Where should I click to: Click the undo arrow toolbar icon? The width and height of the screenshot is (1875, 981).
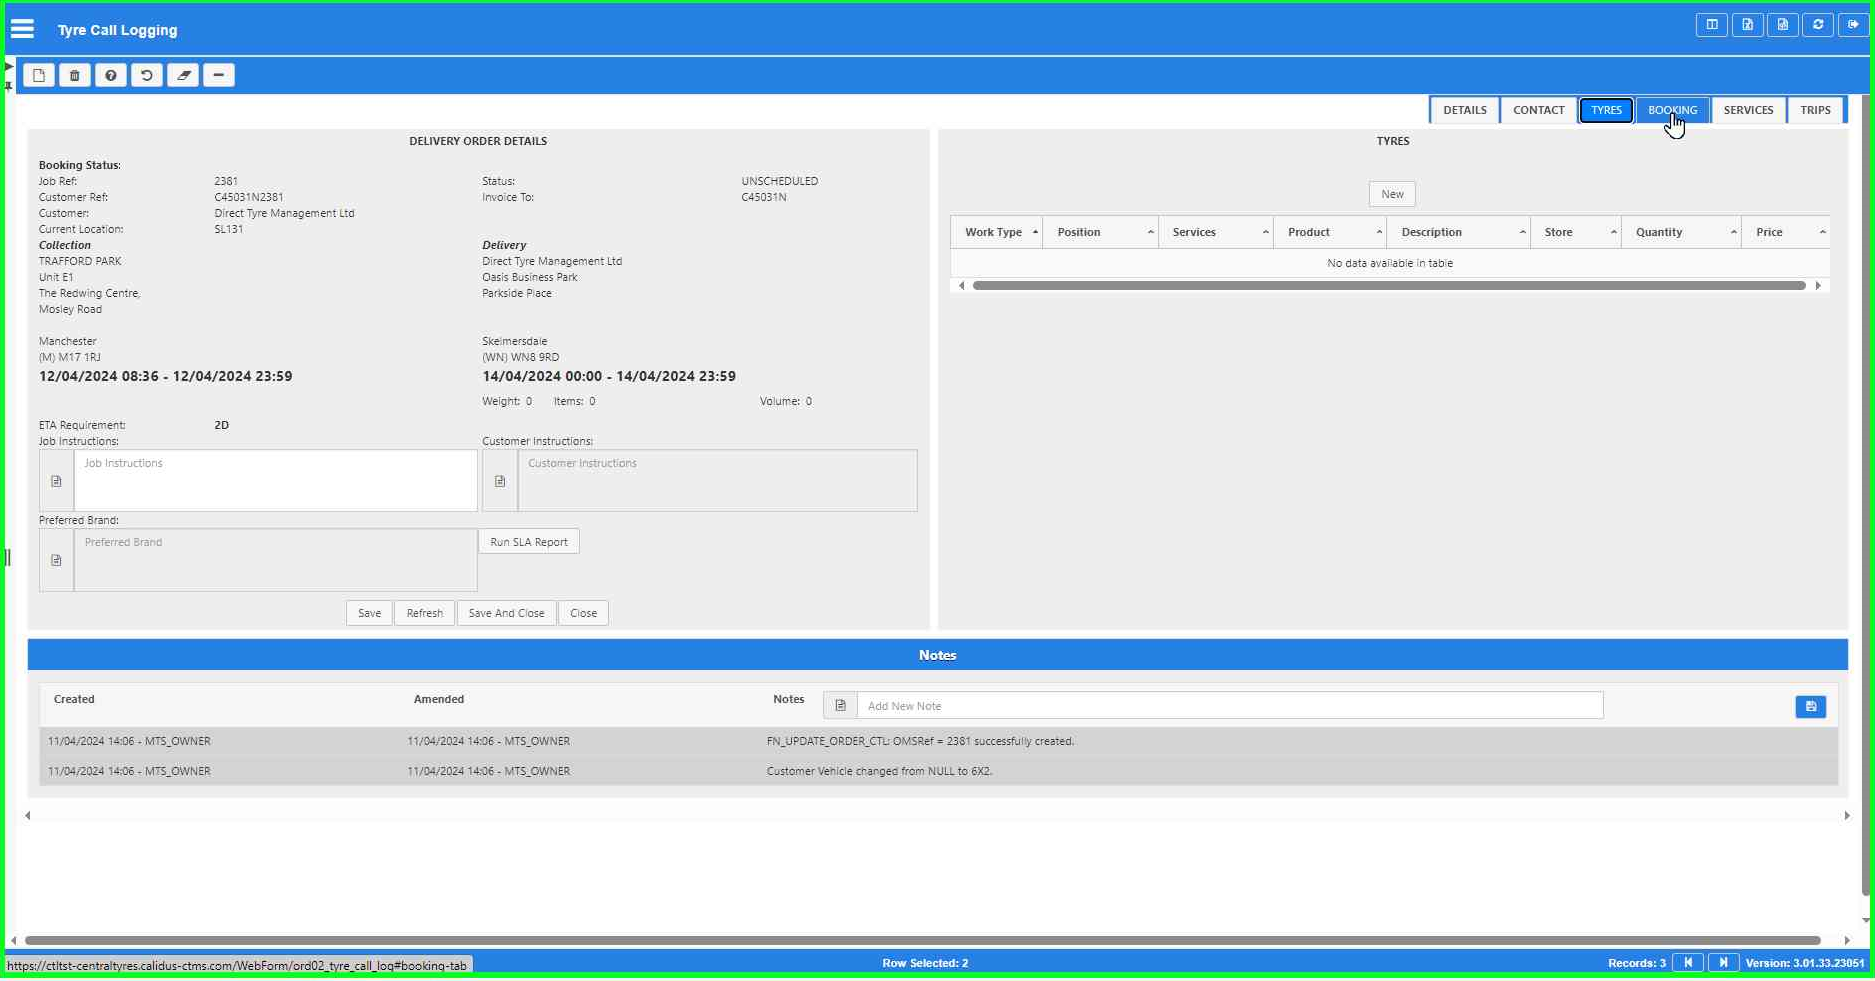[147, 75]
